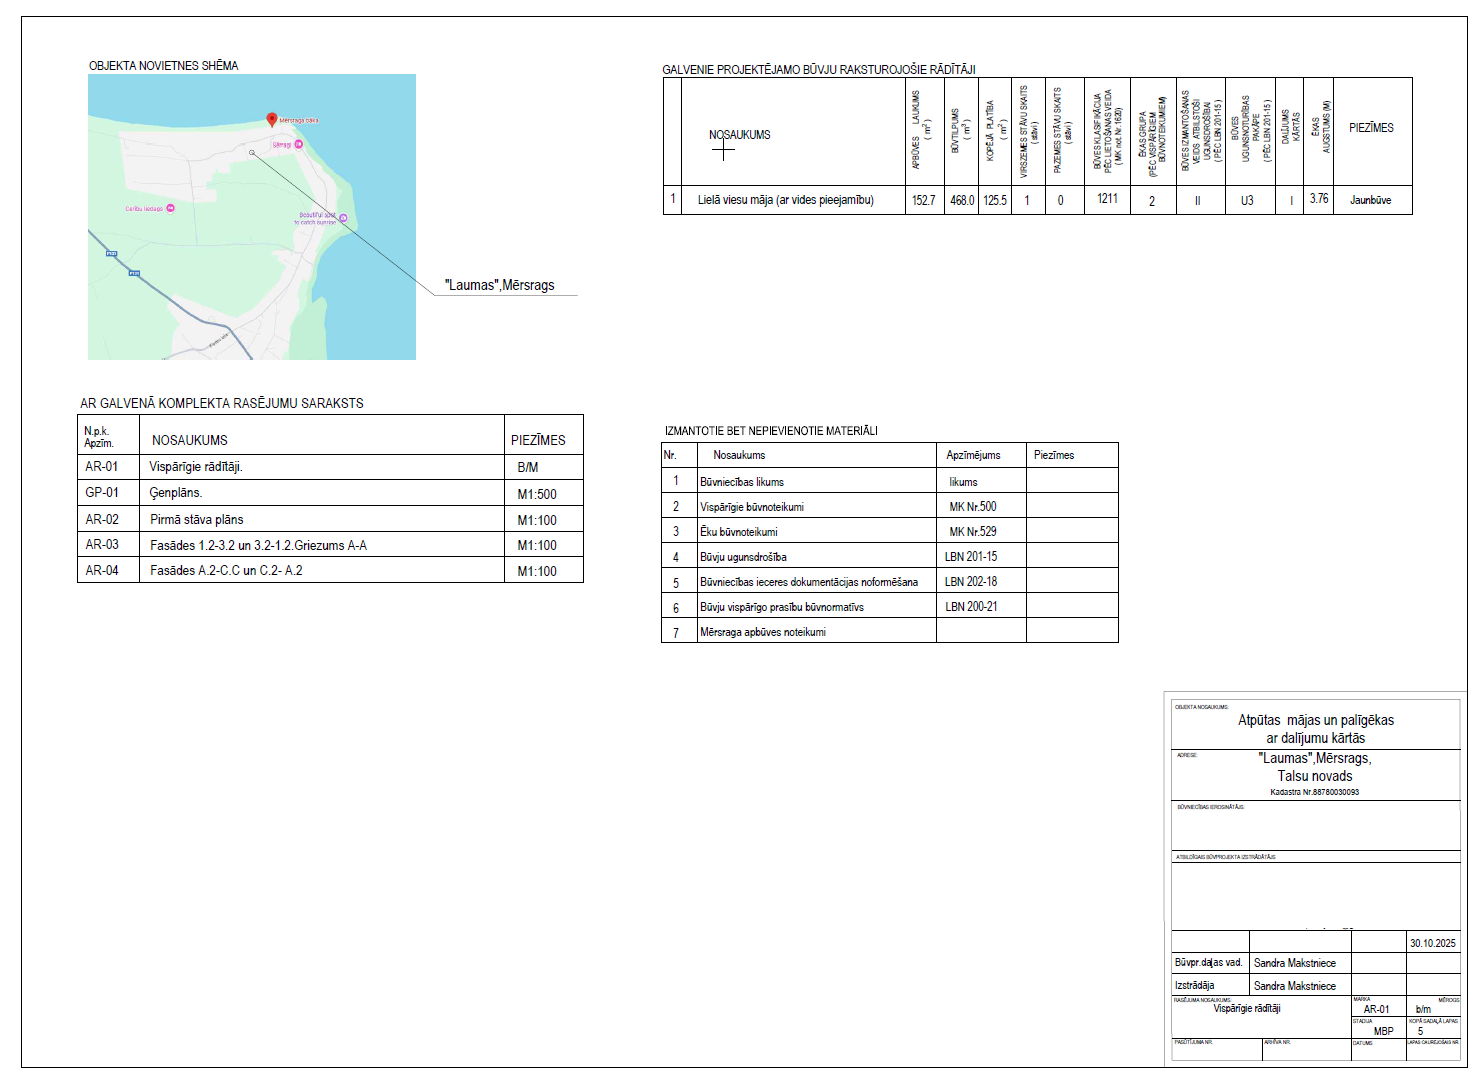
Task: Click the small circle at leader line start
Action: pyautogui.click(x=252, y=153)
